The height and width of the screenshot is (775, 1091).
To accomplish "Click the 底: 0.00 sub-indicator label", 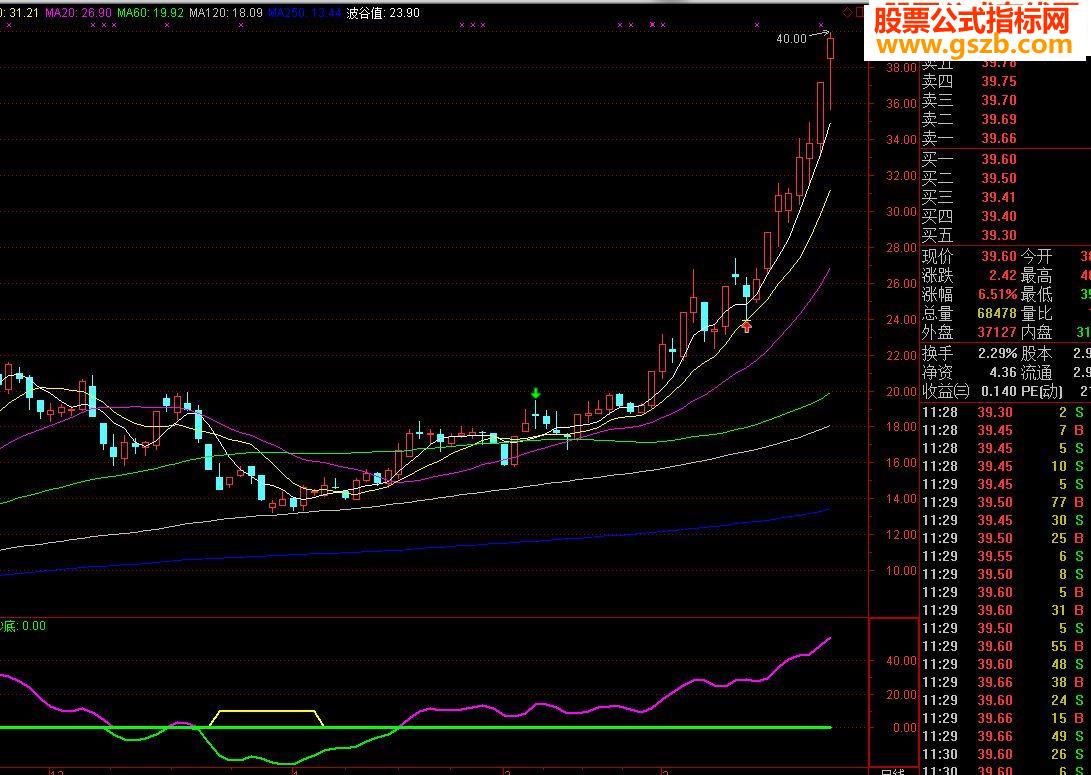I will coord(23,625).
